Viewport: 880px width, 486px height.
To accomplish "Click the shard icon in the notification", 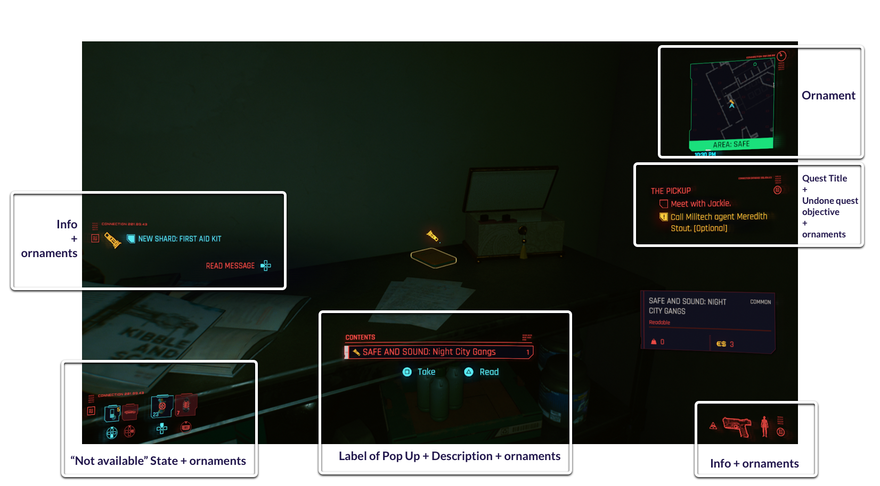I will [113, 240].
